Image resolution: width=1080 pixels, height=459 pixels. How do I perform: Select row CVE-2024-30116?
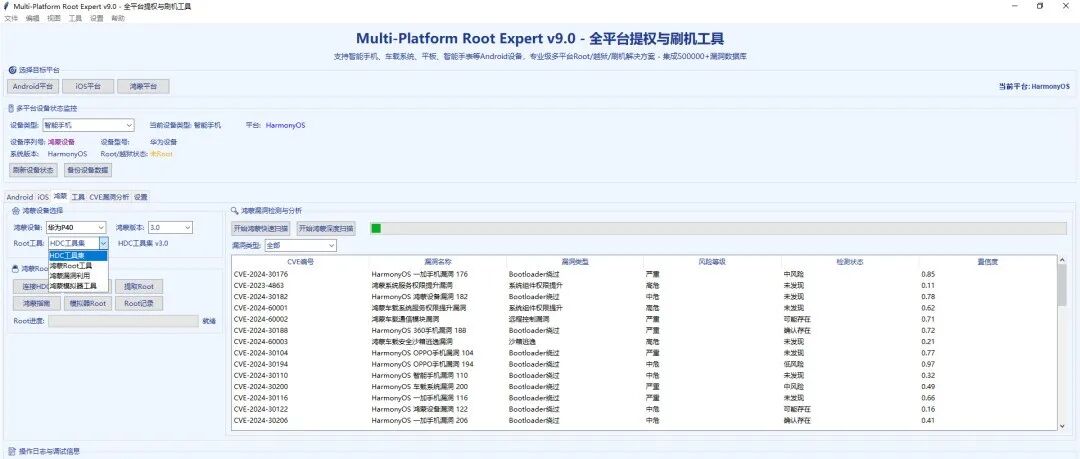click(644, 398)
